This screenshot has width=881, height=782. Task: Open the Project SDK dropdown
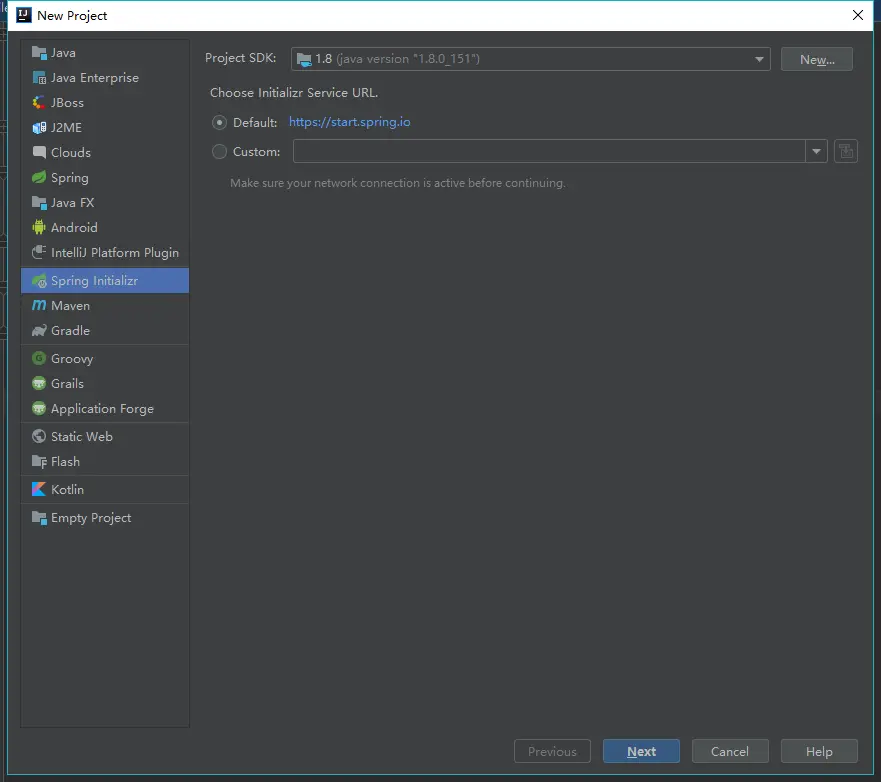pyautogui.click(x=530, y=59)
